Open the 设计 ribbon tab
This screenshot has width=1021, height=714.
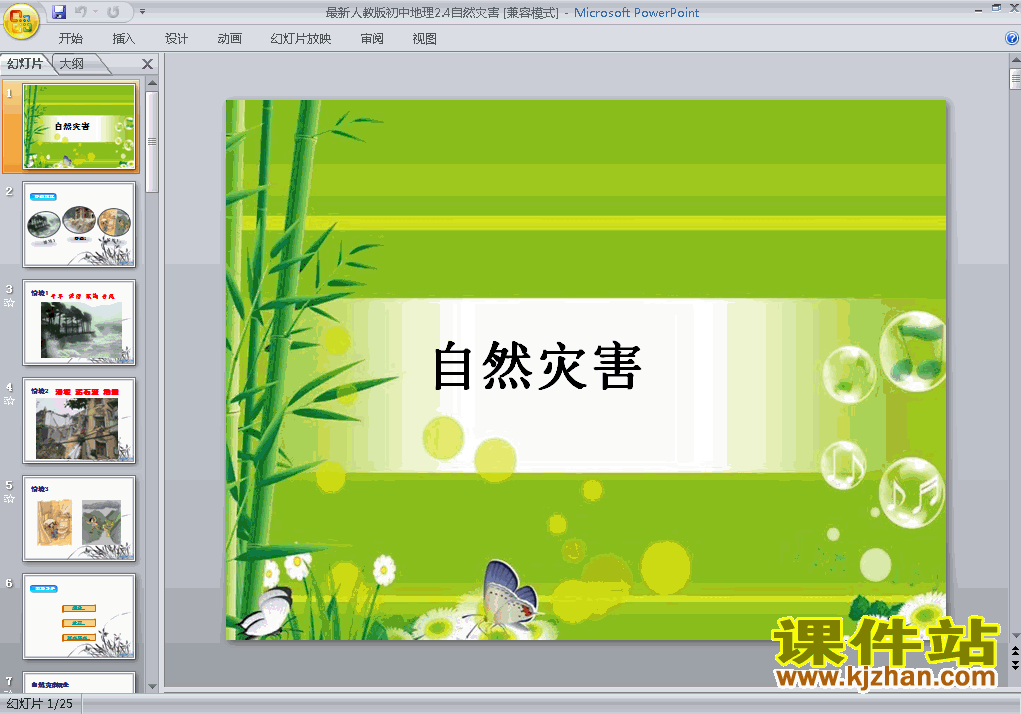click(176, 38)
